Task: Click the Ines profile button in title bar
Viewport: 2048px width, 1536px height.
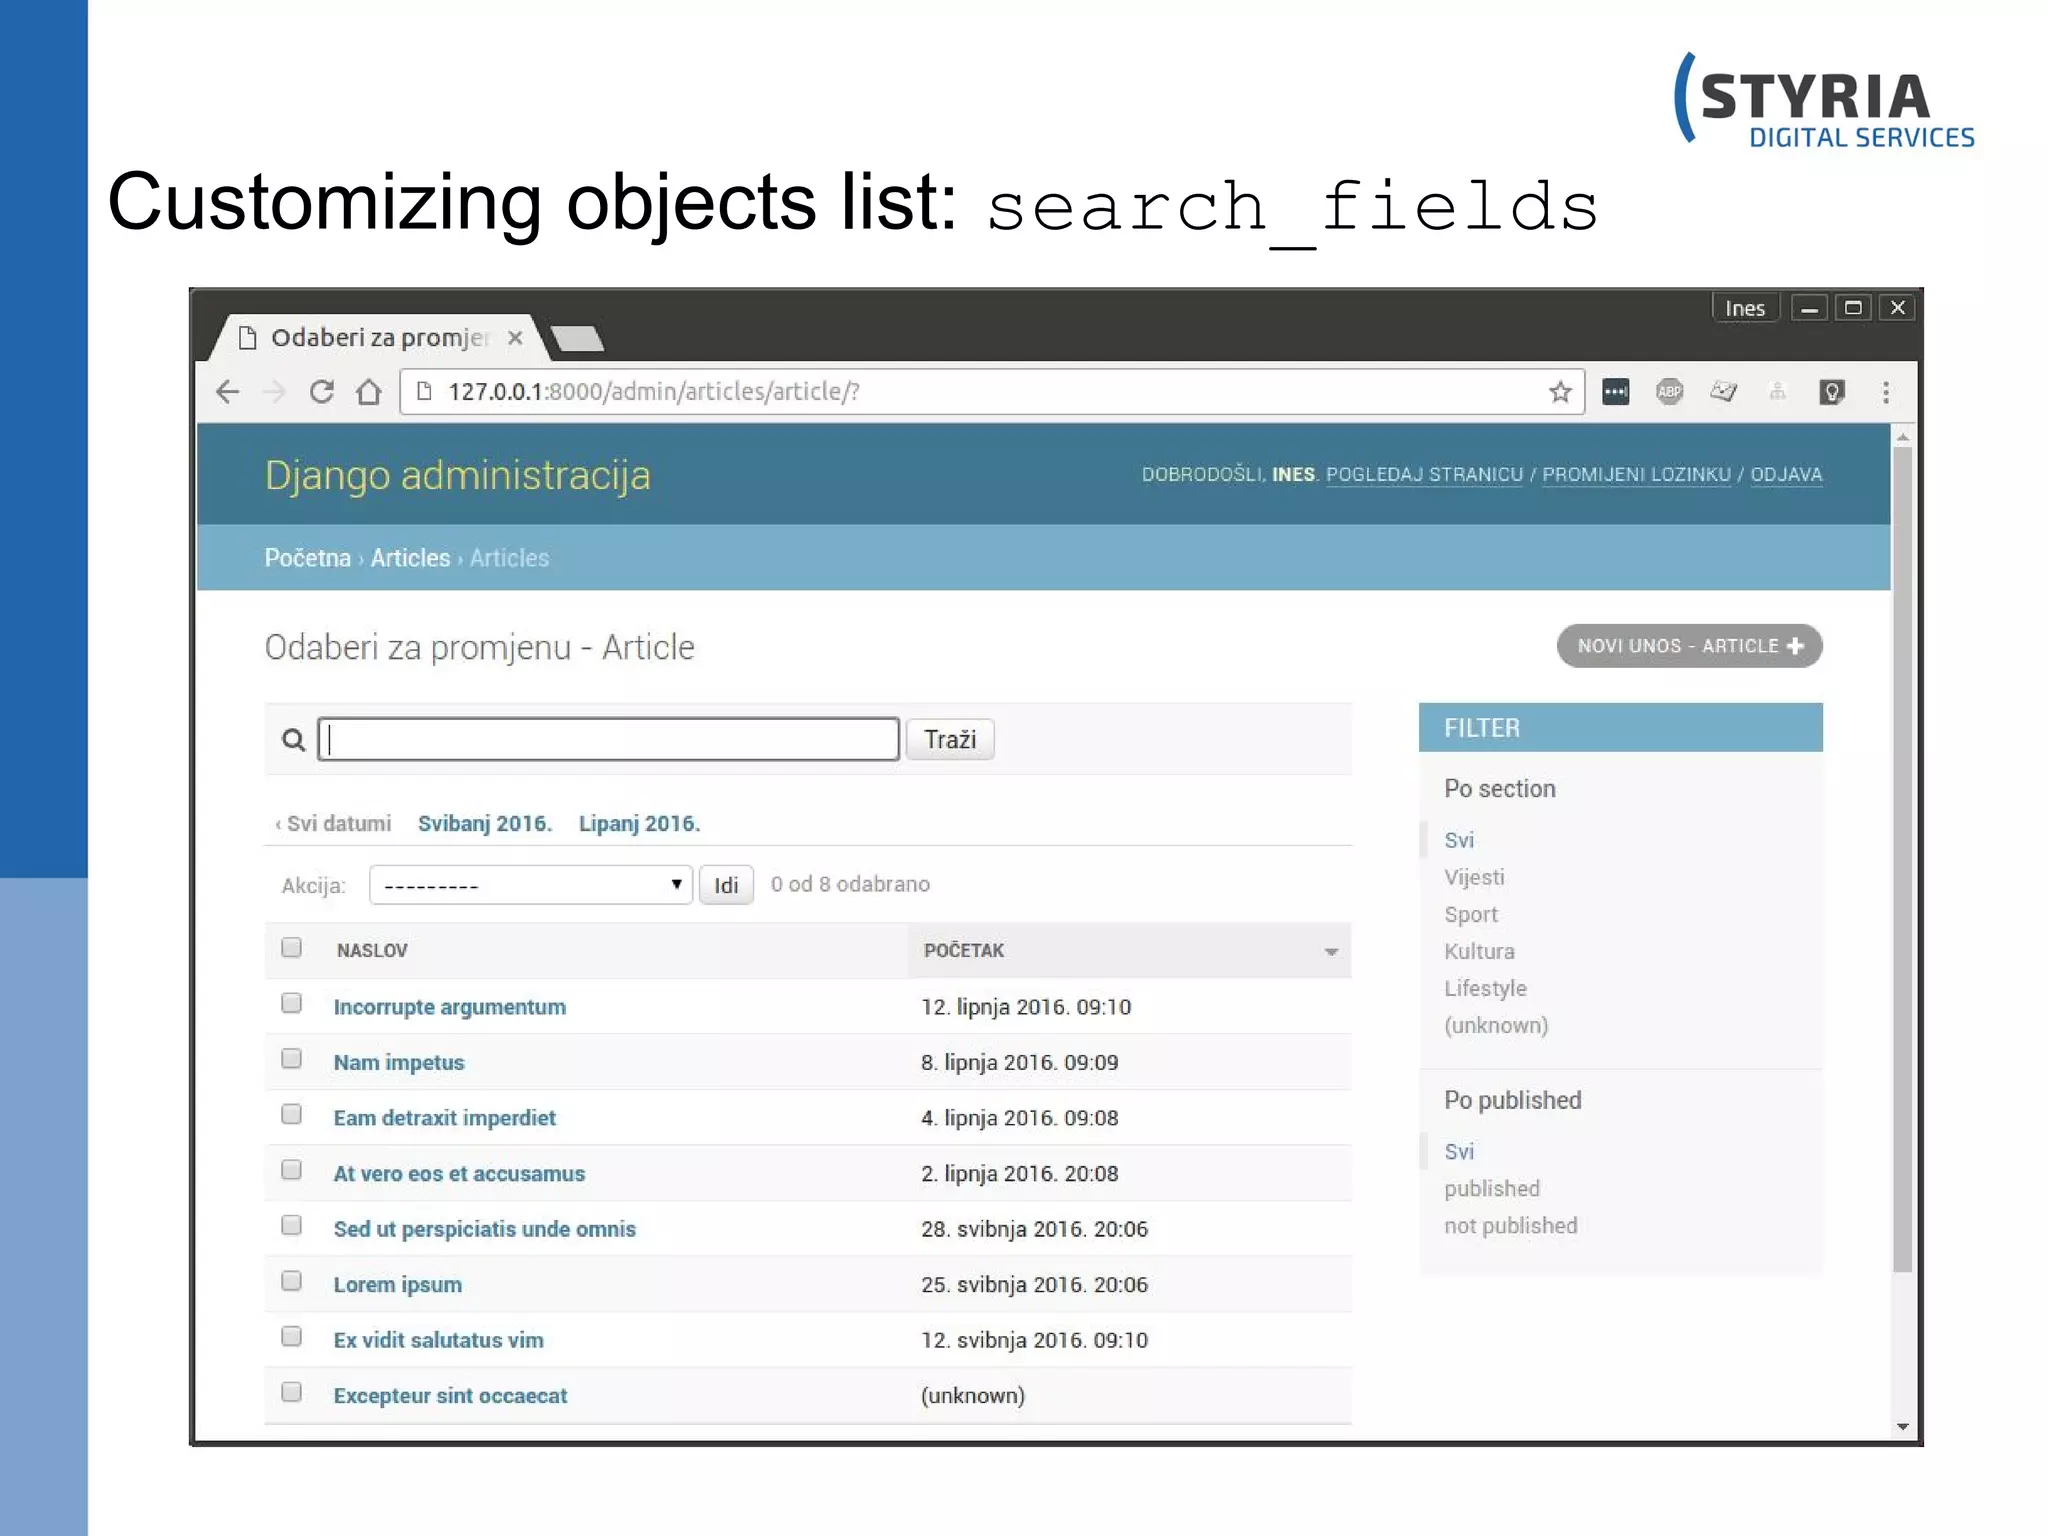Action: pos(1745,308)
